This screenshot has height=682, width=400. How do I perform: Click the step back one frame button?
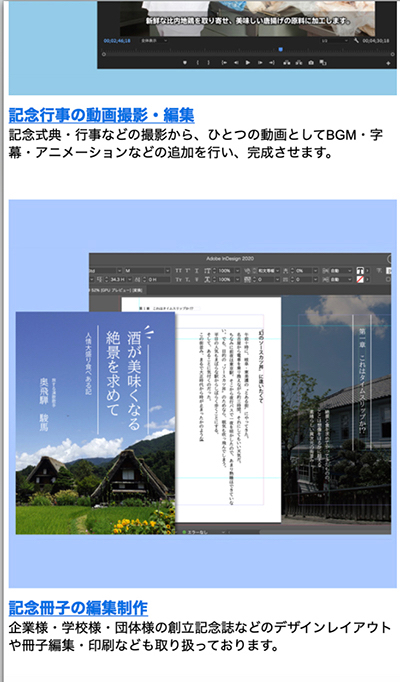click(x=236, y=63)
